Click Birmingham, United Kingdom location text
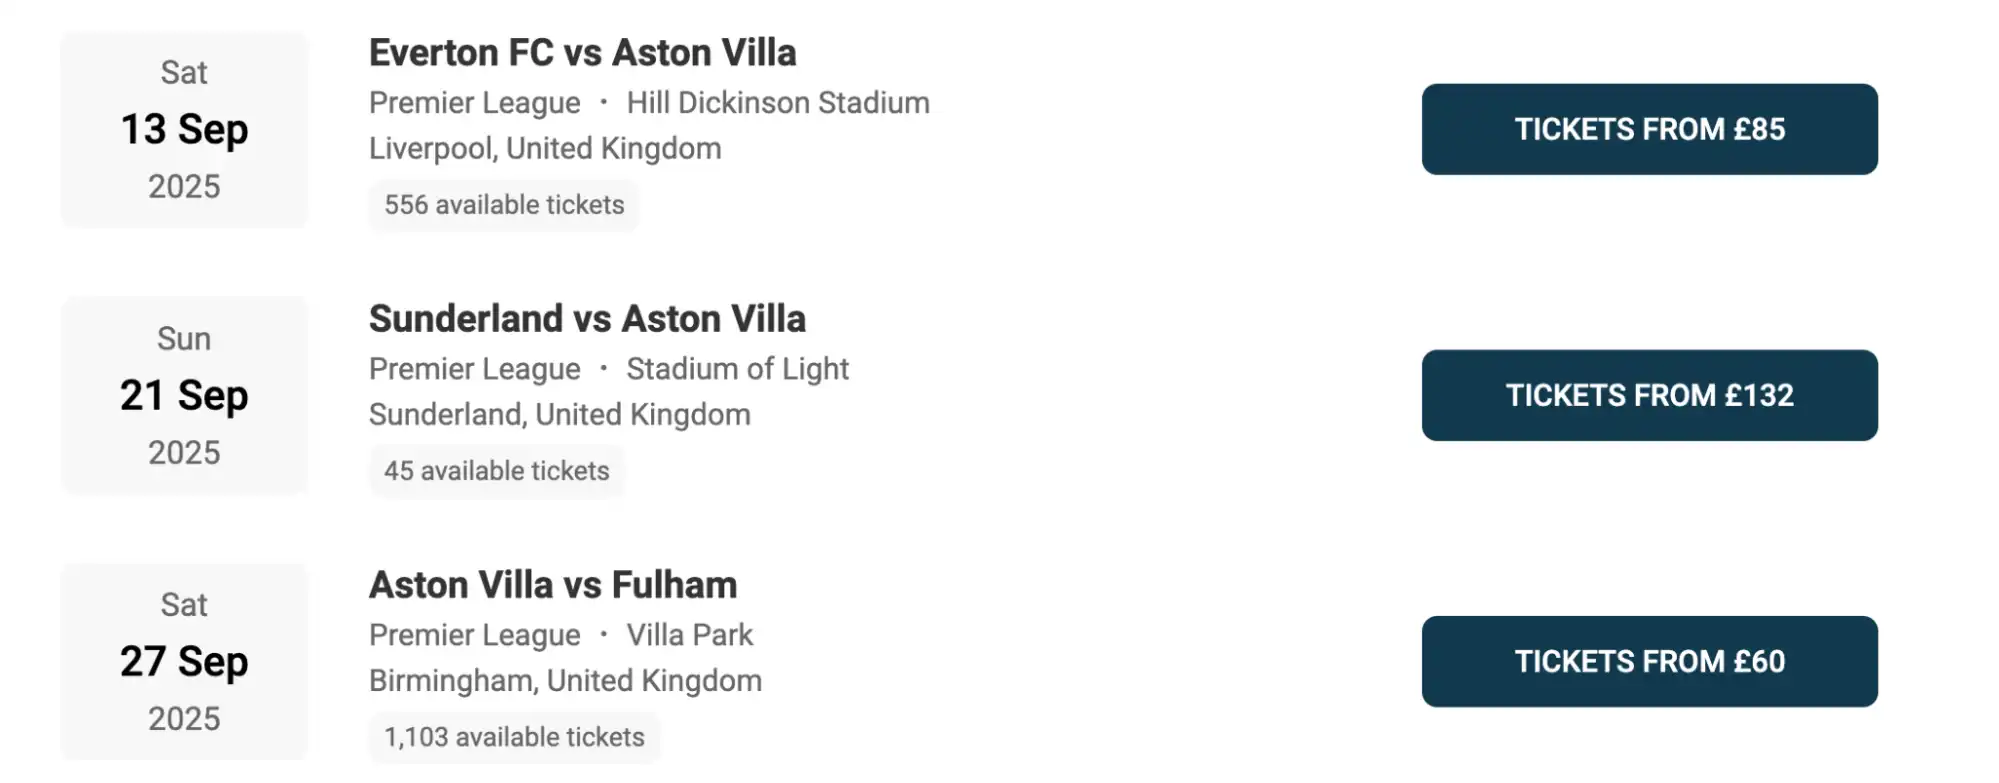Screen dimensions: 1999x783 click(x=565, y=680)
